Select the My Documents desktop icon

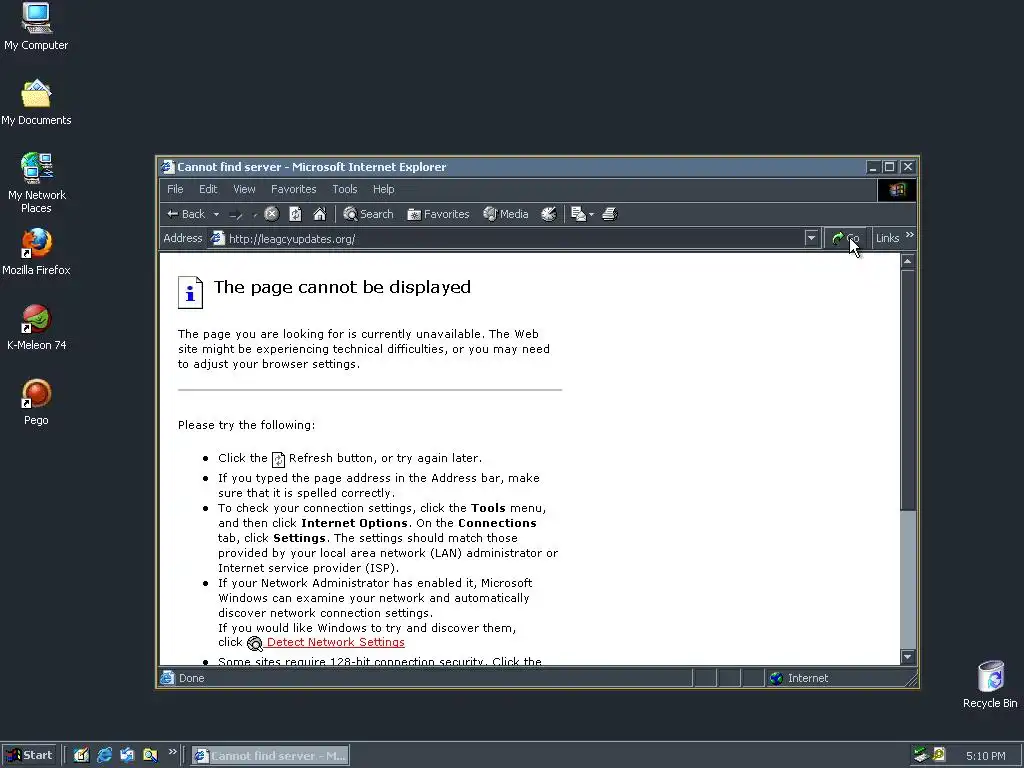(36, 103)
